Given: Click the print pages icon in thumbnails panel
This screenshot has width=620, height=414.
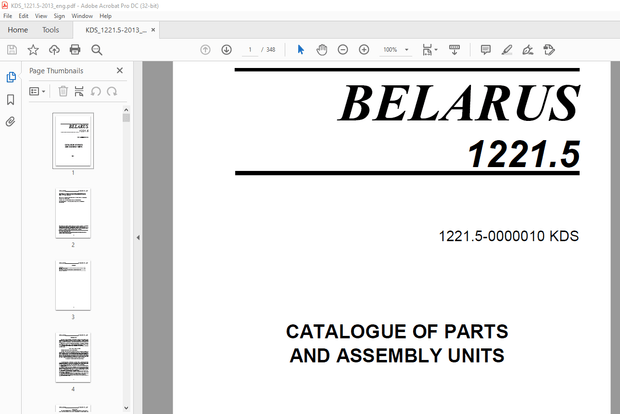Looking at the screenshot, I should pyautogui.click(x=79, y=91).
